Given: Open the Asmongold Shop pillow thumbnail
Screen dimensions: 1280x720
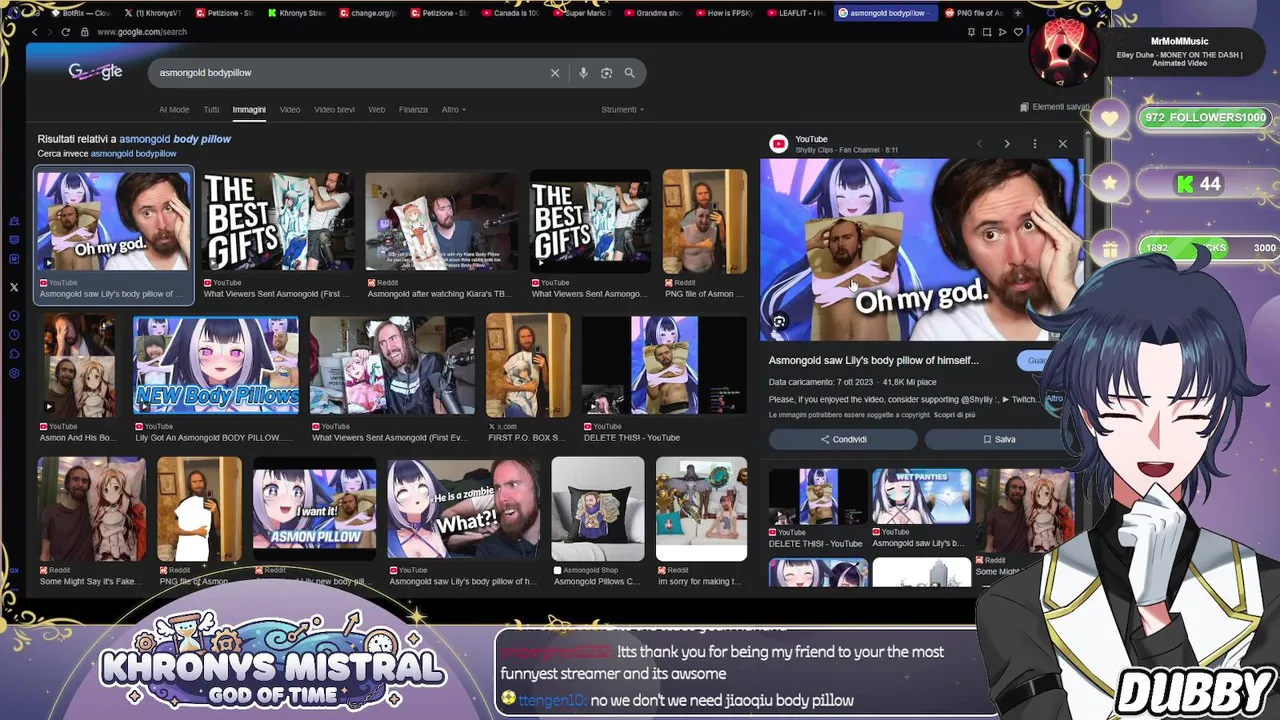Looking at the screenshot, I should pos(598,509).
